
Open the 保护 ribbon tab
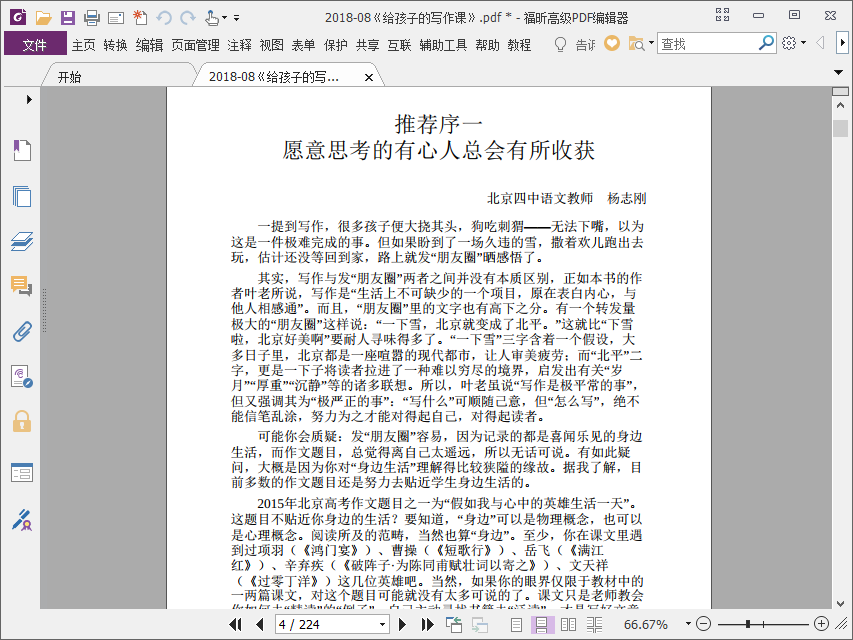click(336, 45)
